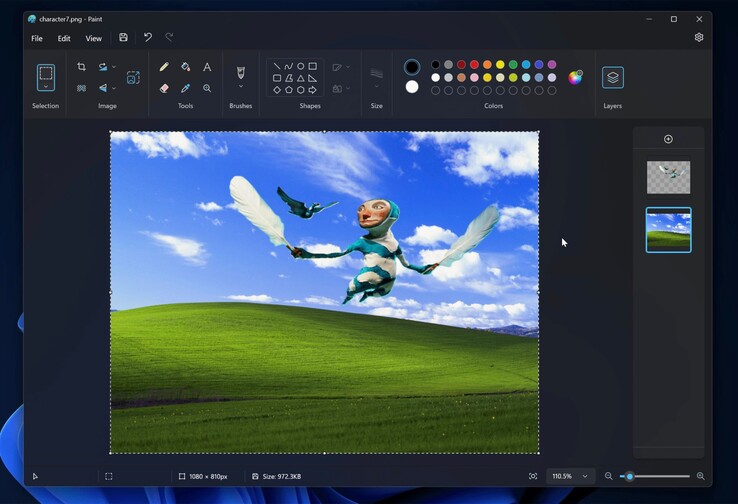Open the View menu
Image resolution: width=738 pixels, height=504 pixels.
point(94,39)
